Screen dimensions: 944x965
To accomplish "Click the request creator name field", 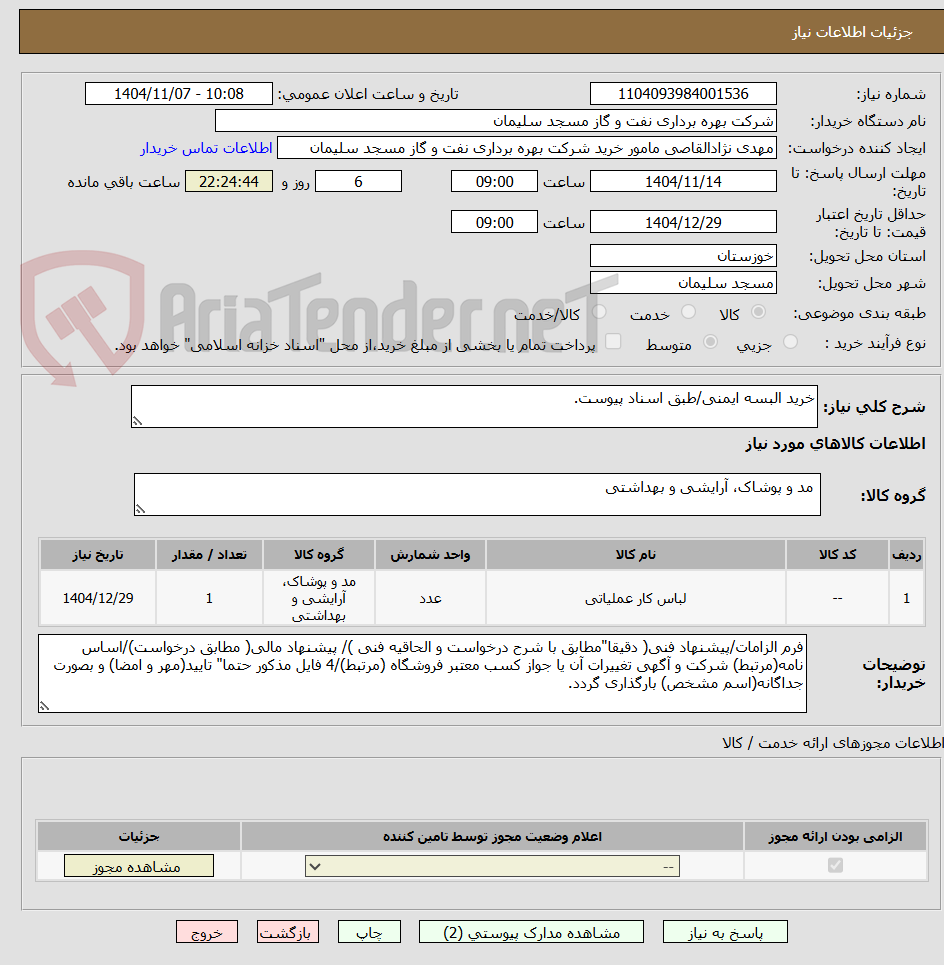I will [x=527, y=148].
